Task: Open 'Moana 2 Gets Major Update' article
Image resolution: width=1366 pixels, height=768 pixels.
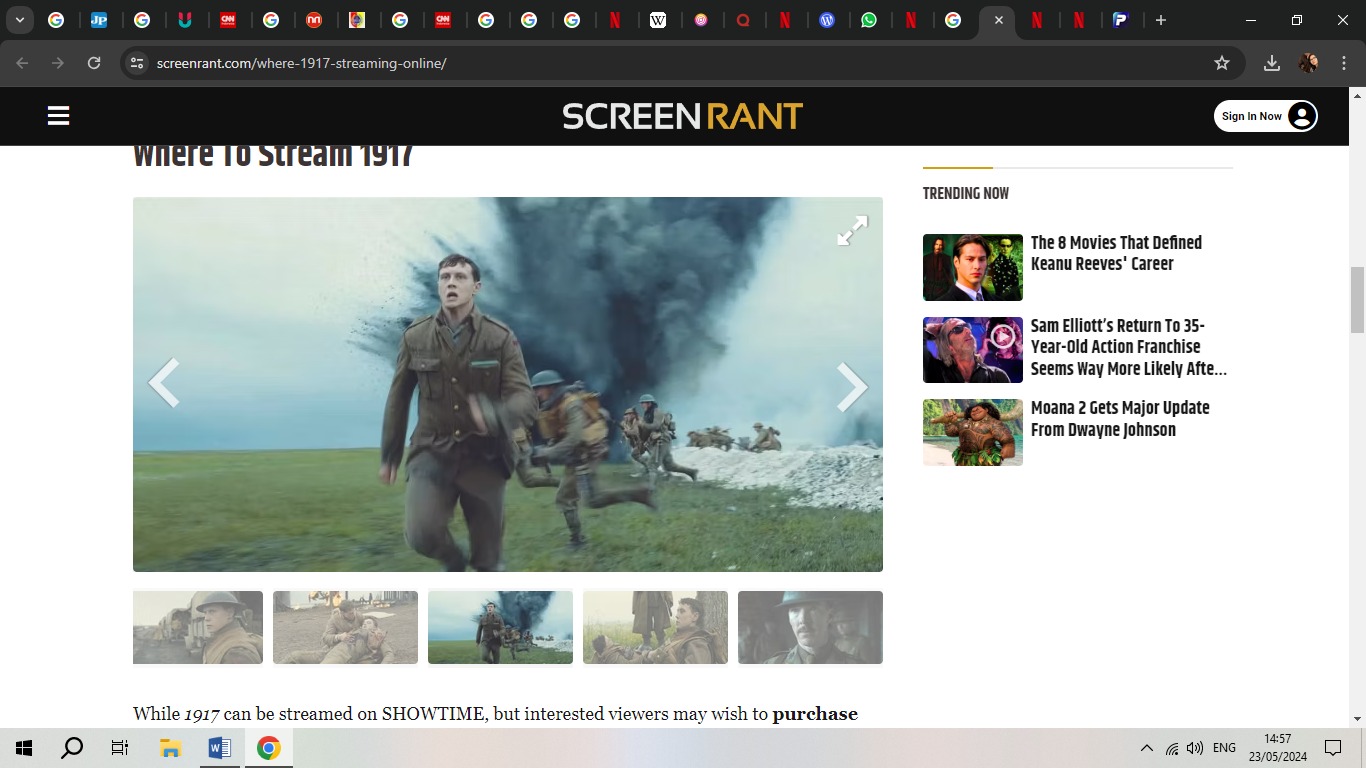Action: point(1120,419)
